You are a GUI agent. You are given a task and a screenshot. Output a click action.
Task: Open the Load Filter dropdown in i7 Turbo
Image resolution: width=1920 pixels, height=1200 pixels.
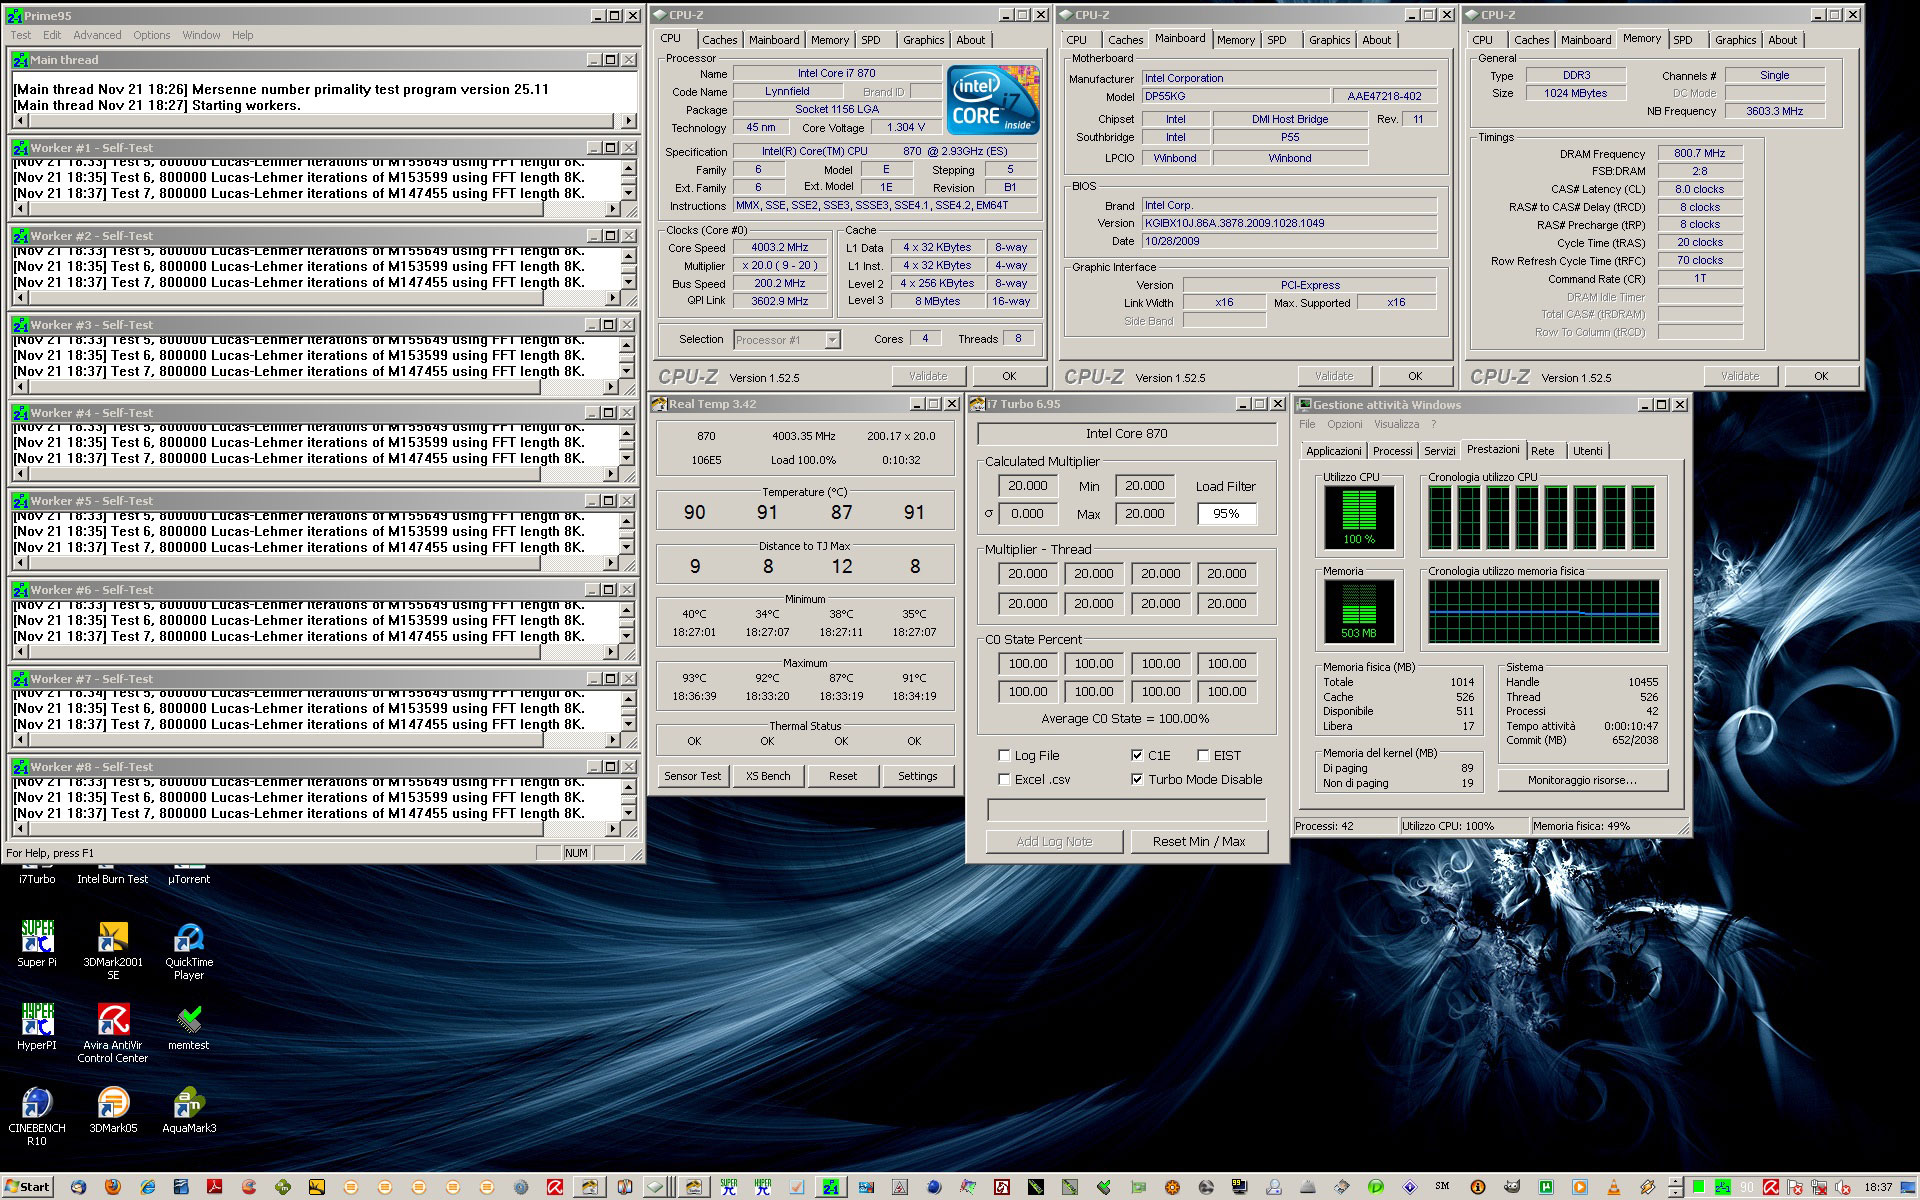tap(1227, 513)
